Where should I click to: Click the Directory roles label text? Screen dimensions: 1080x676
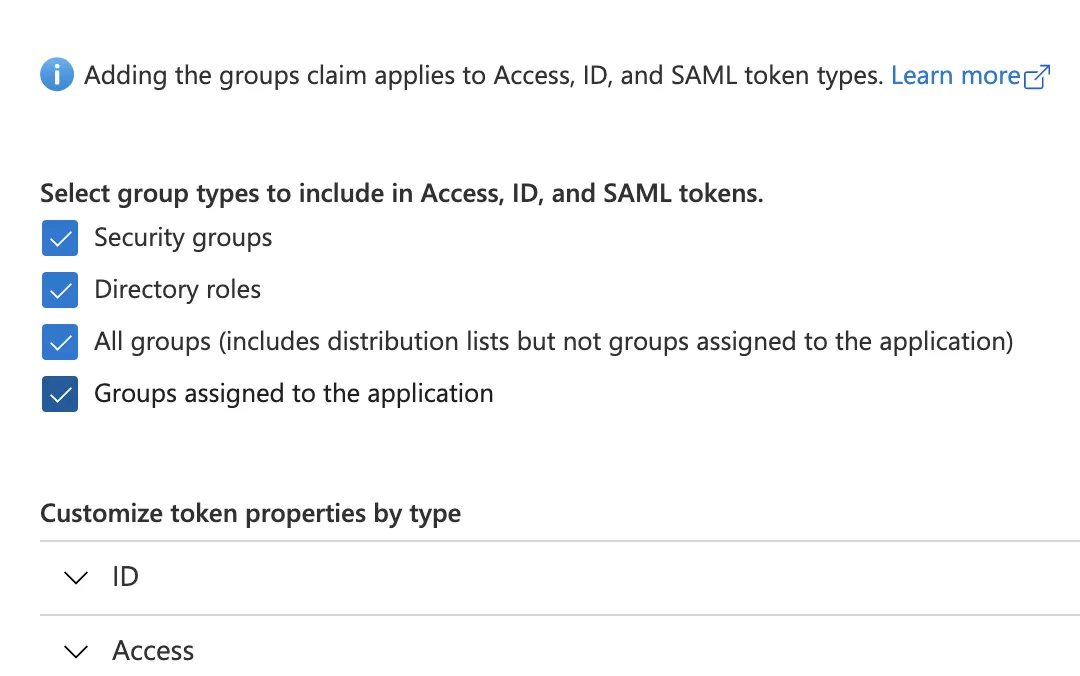[177, 290]
